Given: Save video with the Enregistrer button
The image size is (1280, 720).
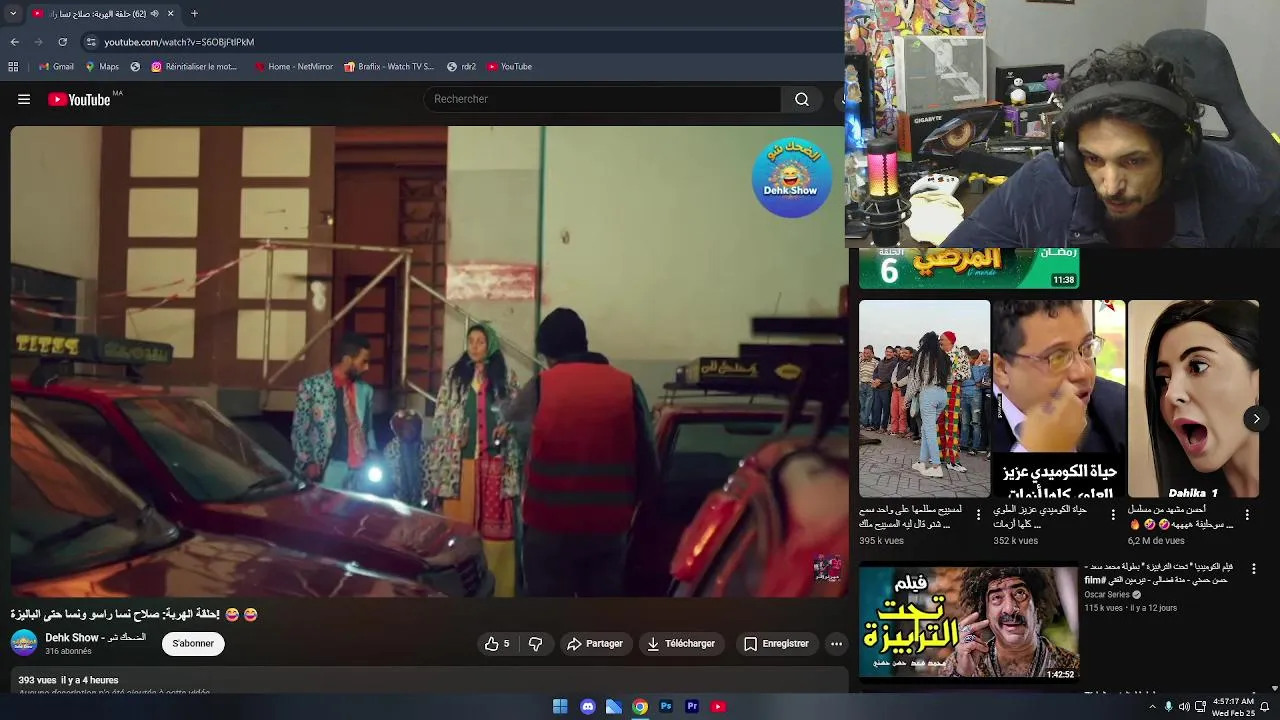Looking at the screenshot, I should pyautogui.click(x=776, y=644).
